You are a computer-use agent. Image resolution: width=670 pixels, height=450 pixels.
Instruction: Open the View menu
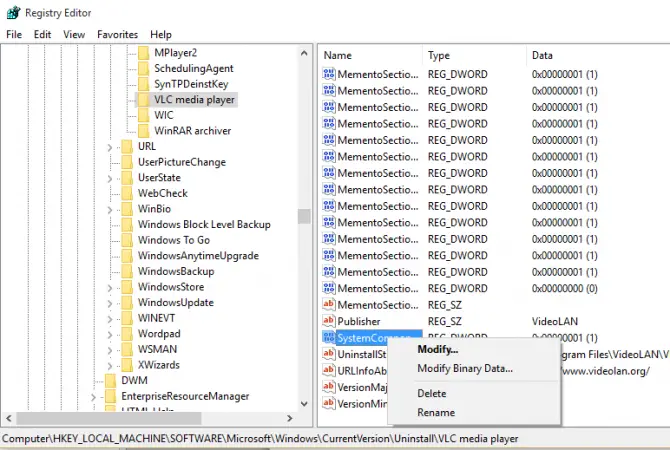coord(74,35)
